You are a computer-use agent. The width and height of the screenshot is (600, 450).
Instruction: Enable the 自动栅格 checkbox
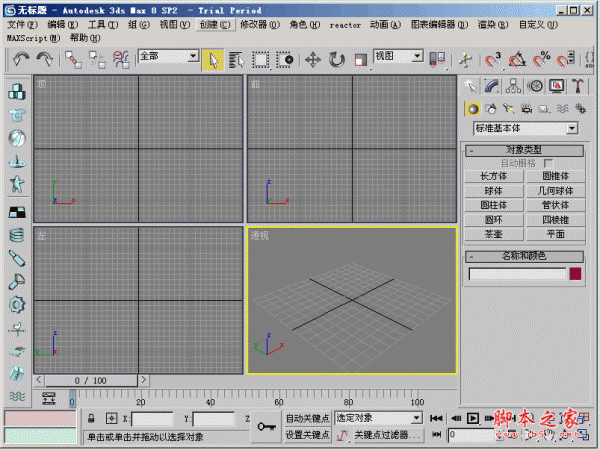point(549,163)
